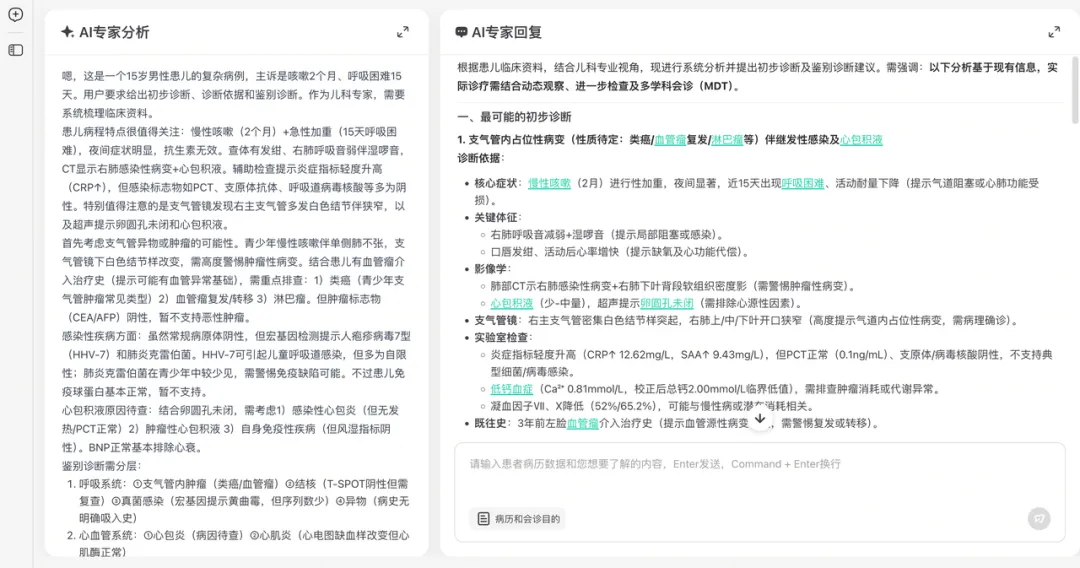This screenshot has width=1080, height=568.
Task: Start a new chat with the plus icon
Action: point(15,15)
